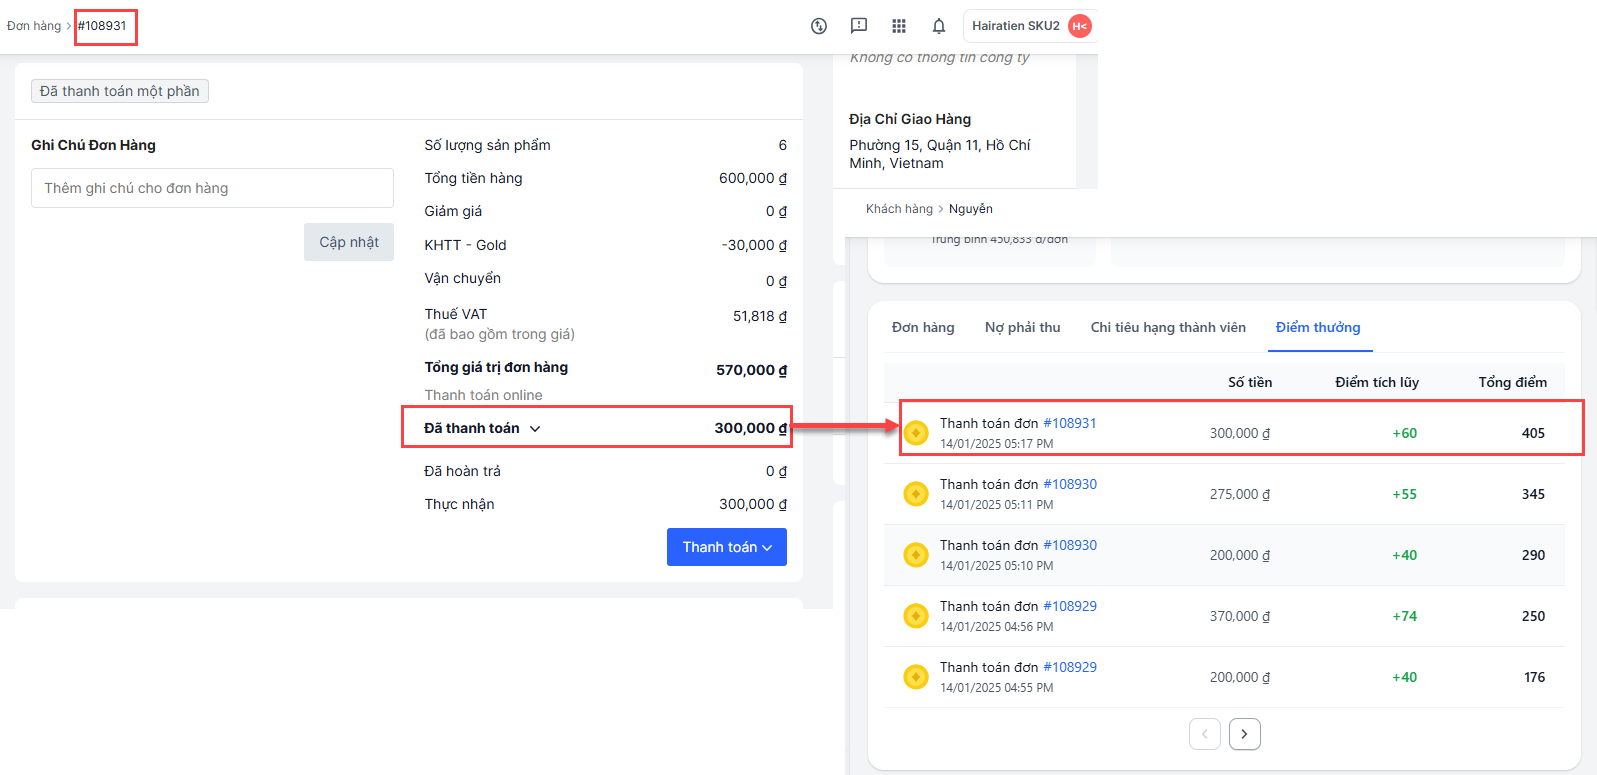Viewport: 1597px width, 775px height.
Task: Click the Cập nhật button
Action: (x=349, y=242)
